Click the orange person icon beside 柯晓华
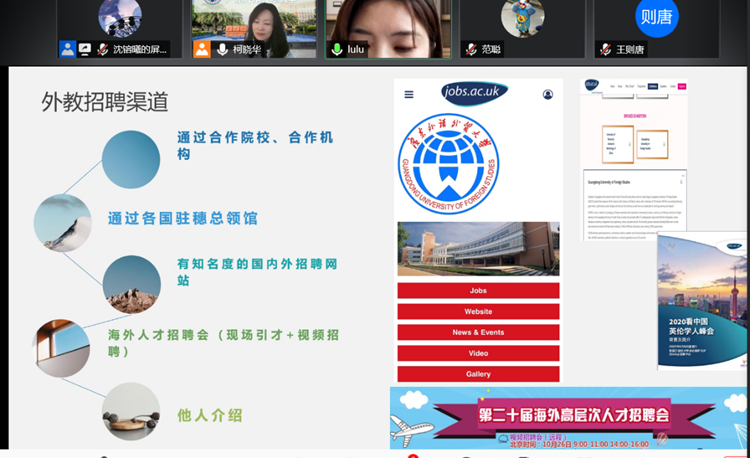Viewport: 750px width, 458px height. coord(202,49)
